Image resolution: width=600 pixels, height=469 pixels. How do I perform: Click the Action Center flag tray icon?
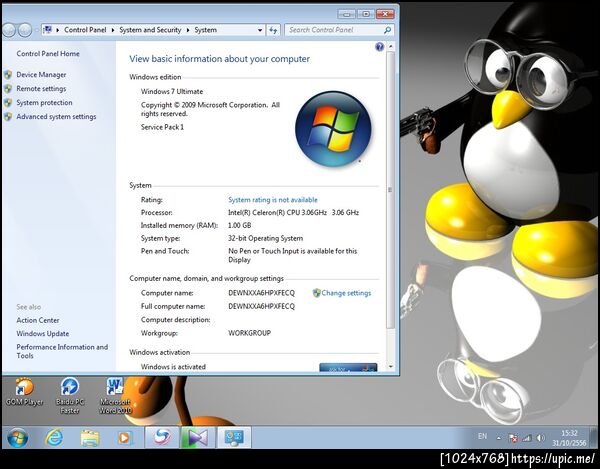[513, 438]
